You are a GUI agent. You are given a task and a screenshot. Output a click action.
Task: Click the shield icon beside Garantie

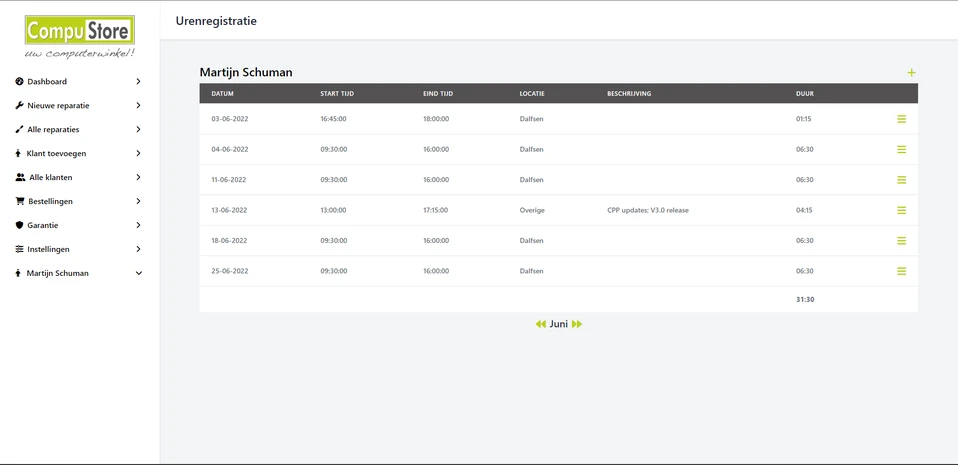click(x=19, y=225)
